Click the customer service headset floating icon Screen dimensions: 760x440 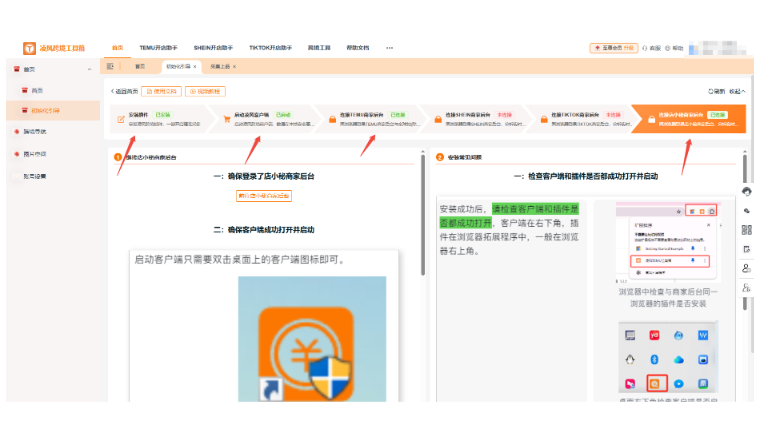746,191
